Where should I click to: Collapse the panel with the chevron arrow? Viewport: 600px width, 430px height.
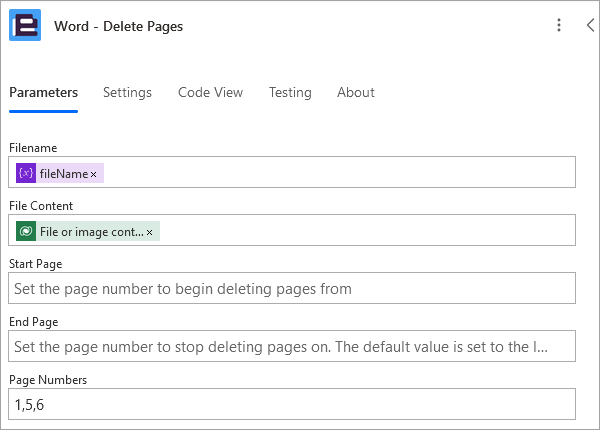click(590, 25)
